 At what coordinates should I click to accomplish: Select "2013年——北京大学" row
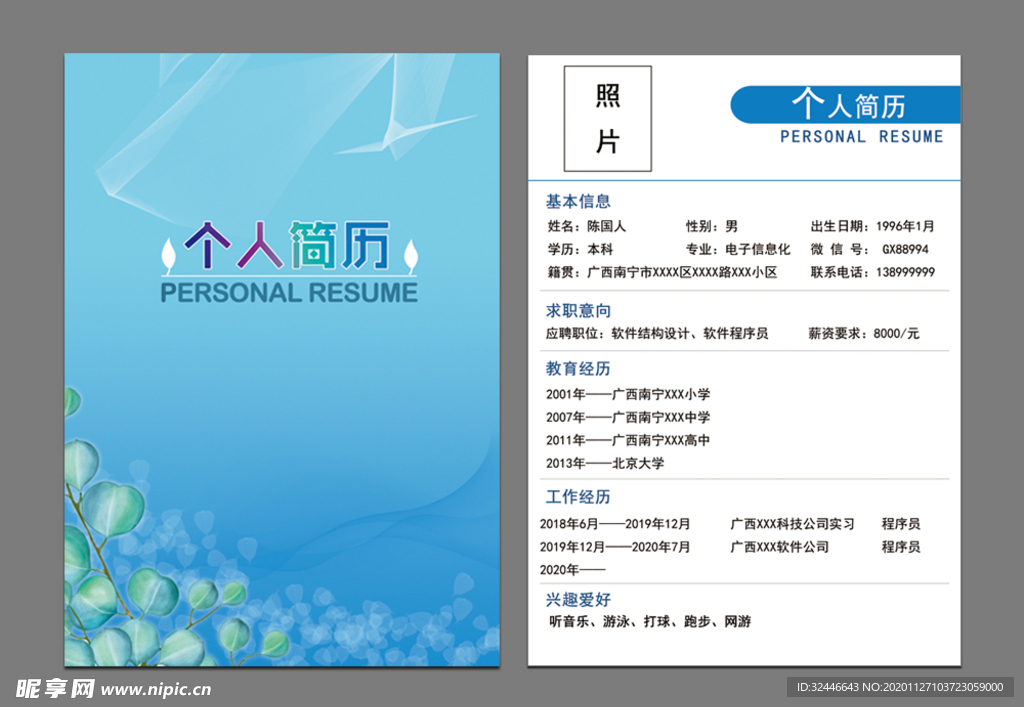pos(605,463)
